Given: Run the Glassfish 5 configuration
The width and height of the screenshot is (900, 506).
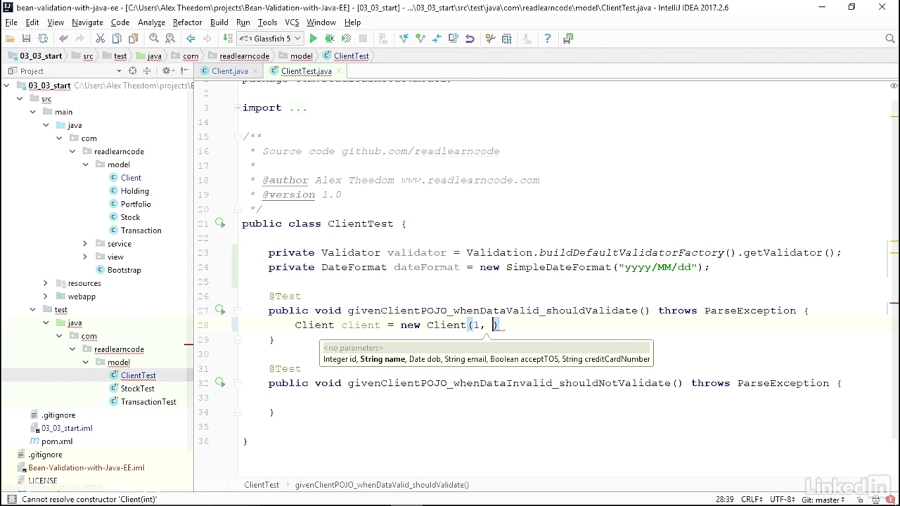Looking at the screenshot, I should click(x=313, y=39).
